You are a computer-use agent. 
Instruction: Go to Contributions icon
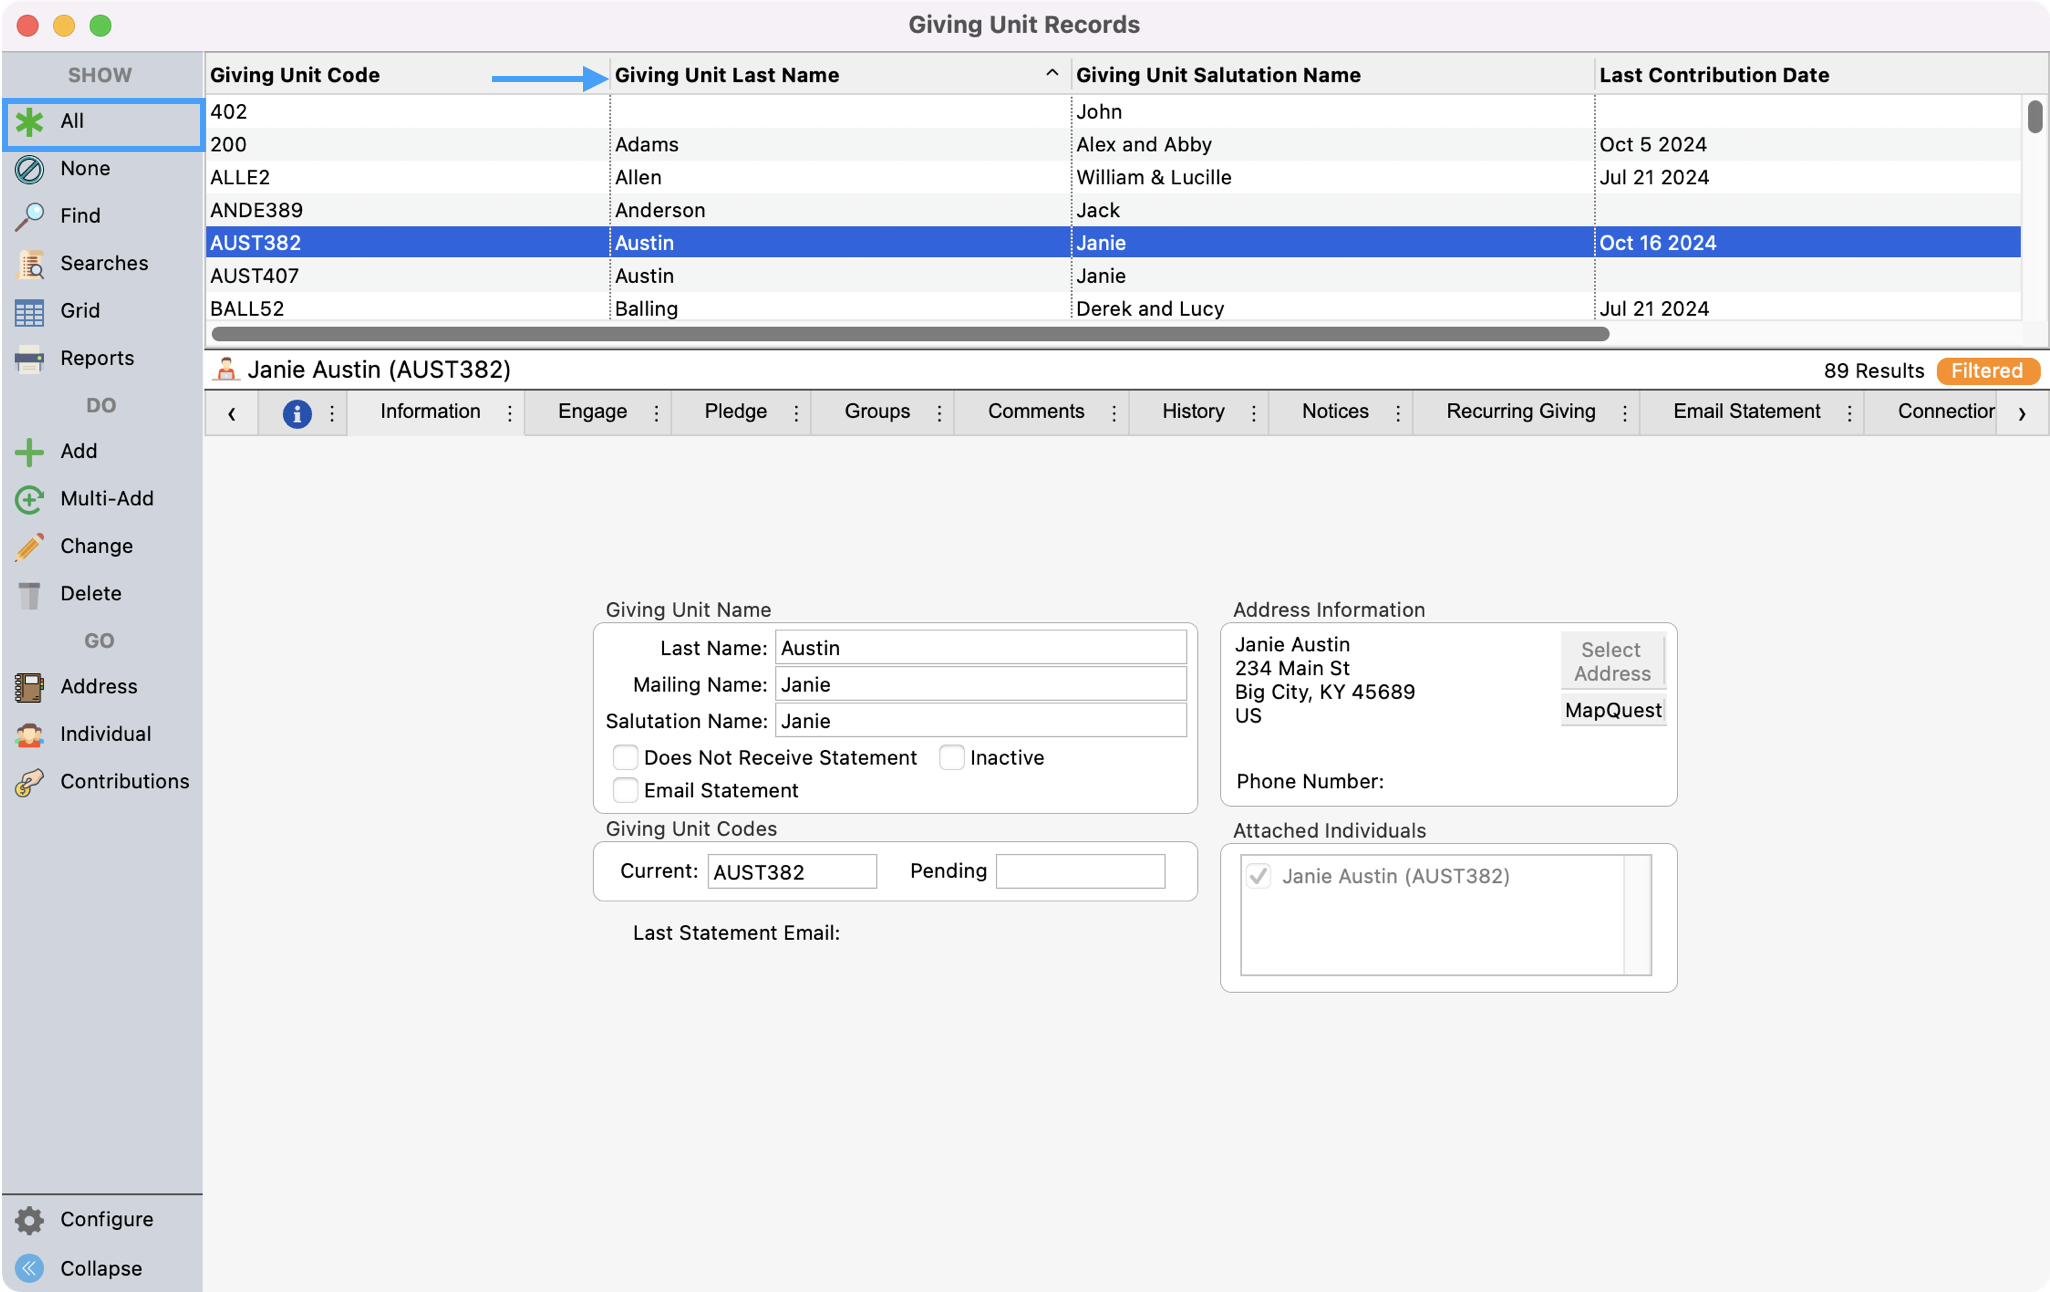(x=29, y=782)
